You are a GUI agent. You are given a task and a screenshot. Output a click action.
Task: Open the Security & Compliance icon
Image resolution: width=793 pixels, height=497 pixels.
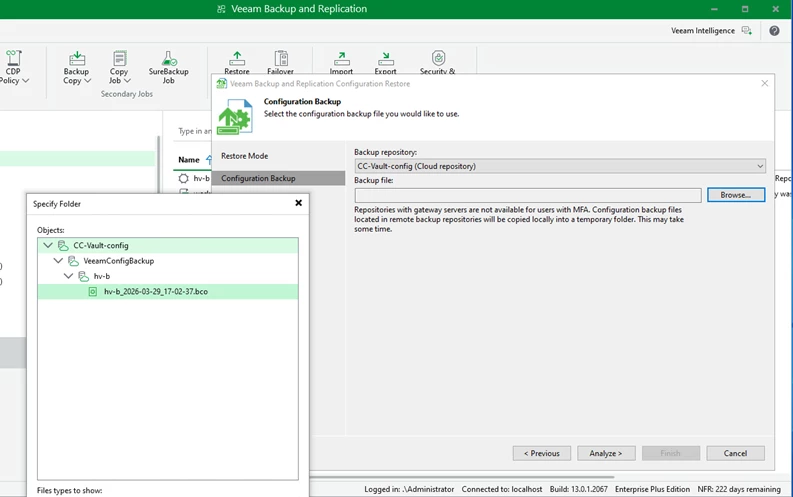click(x=438, y=60)
